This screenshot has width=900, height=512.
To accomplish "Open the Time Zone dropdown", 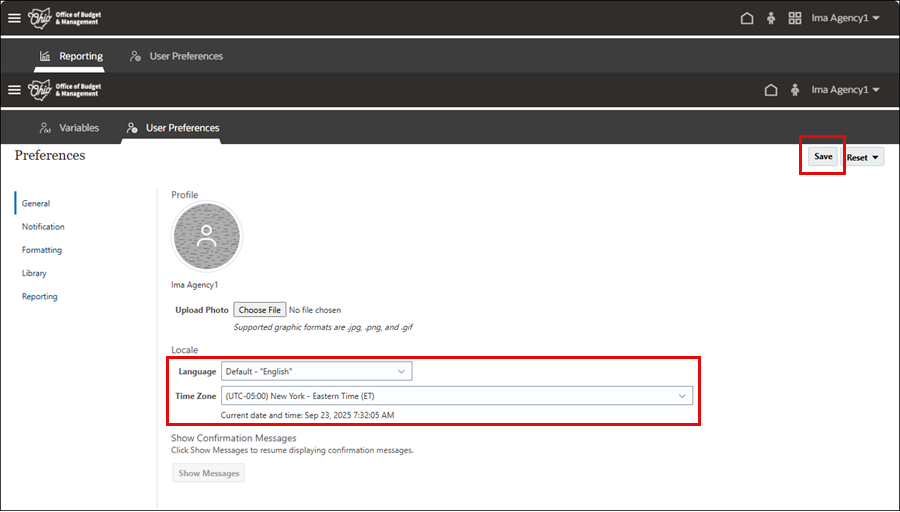I will (457, 396).
